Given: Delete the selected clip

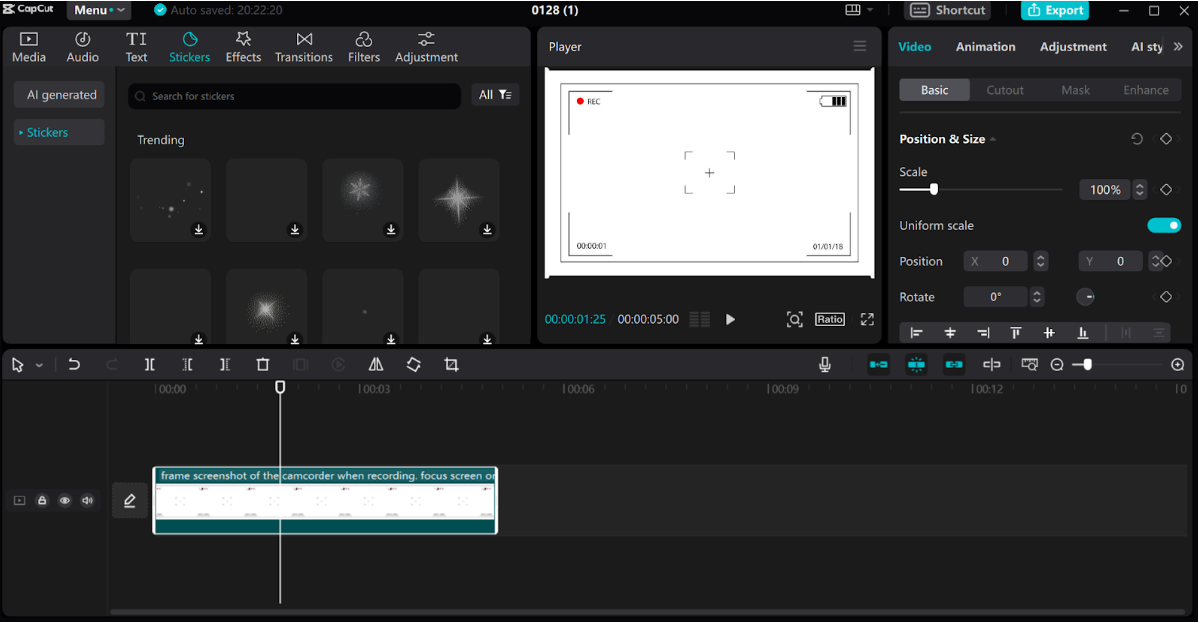Looking at the screenshot, I should tap(263, 364).
